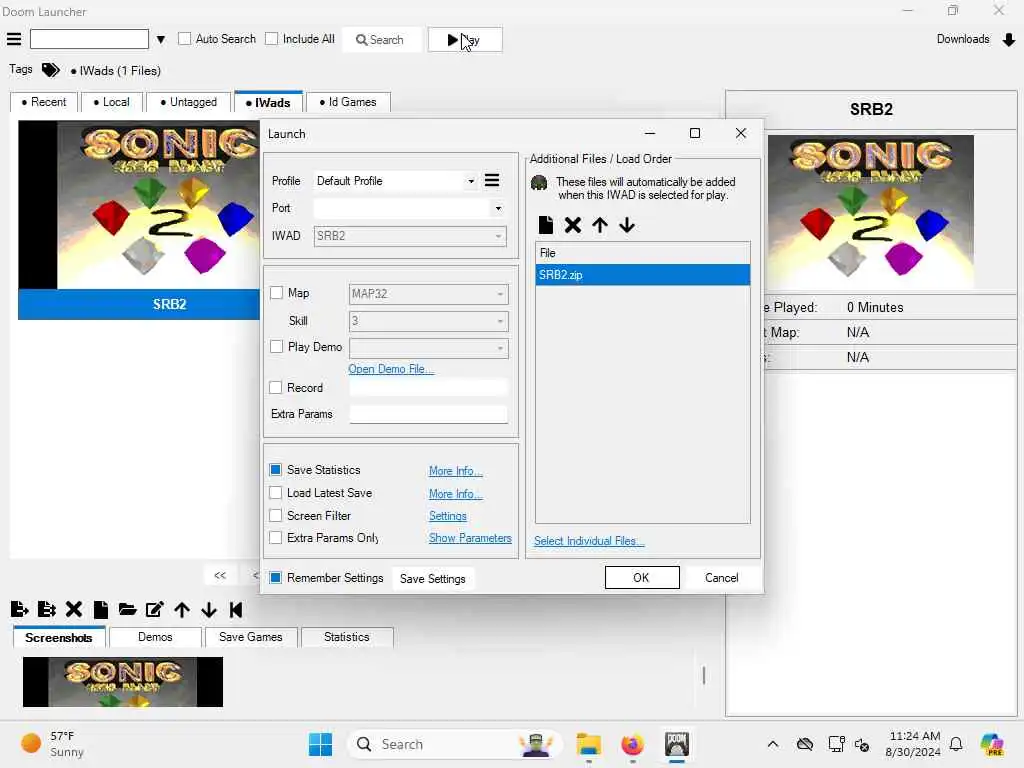Click the new file icon in the bottom toolbar
The width and height of the screenshot is (1024, 768).
click(x=101, y=609)
